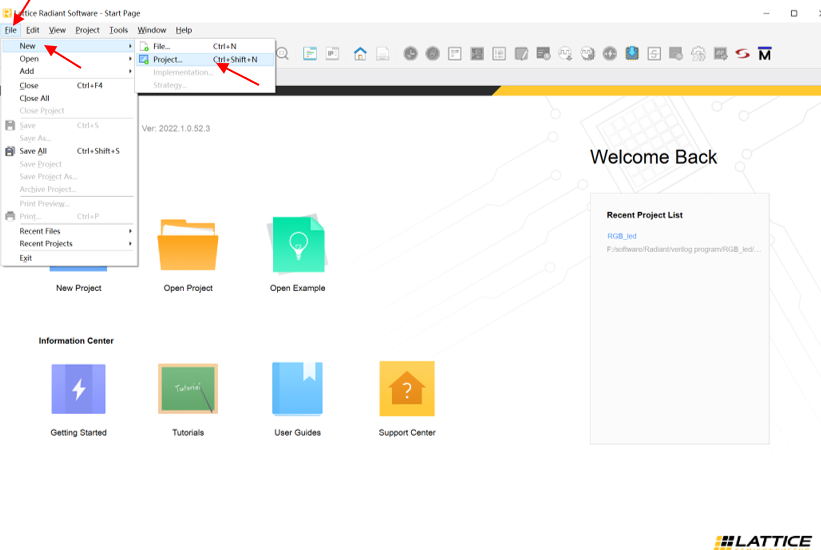Viewport: 821px width, 550px height.
Task: Open the Netlist Analyzer dark grid icon
Action: (477, 53)
